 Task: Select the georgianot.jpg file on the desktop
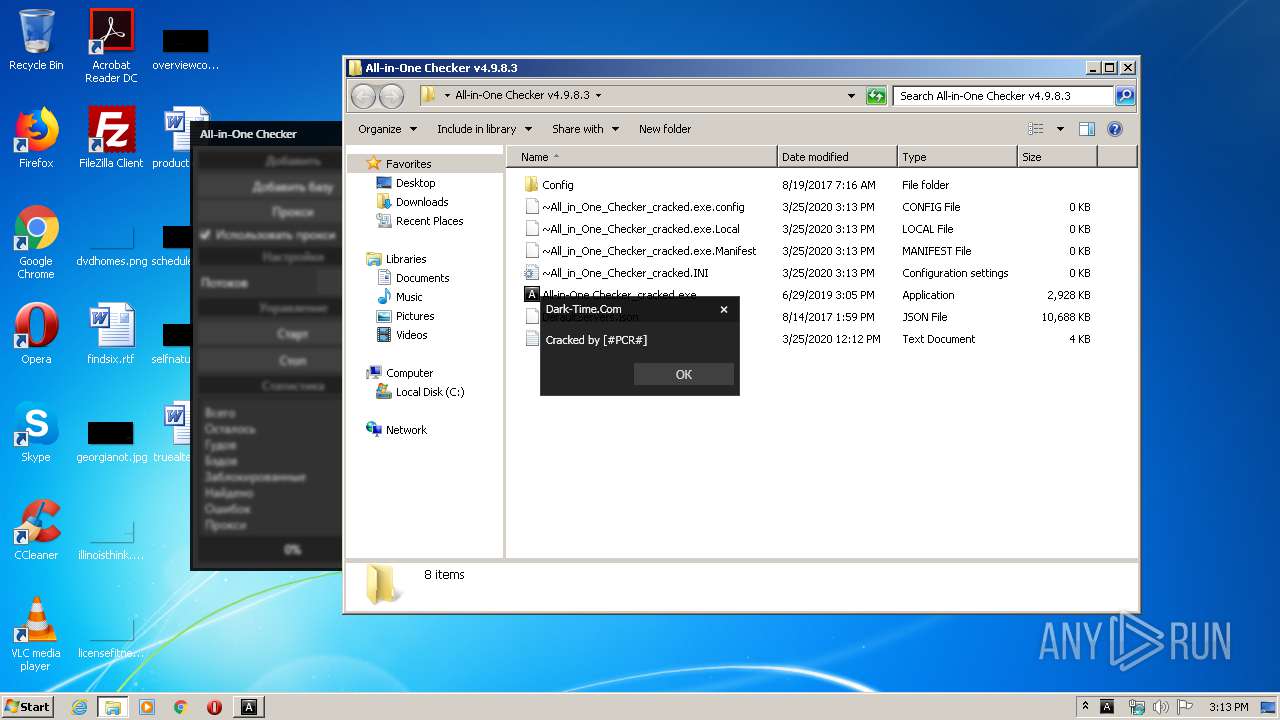[x=111, y=438]
